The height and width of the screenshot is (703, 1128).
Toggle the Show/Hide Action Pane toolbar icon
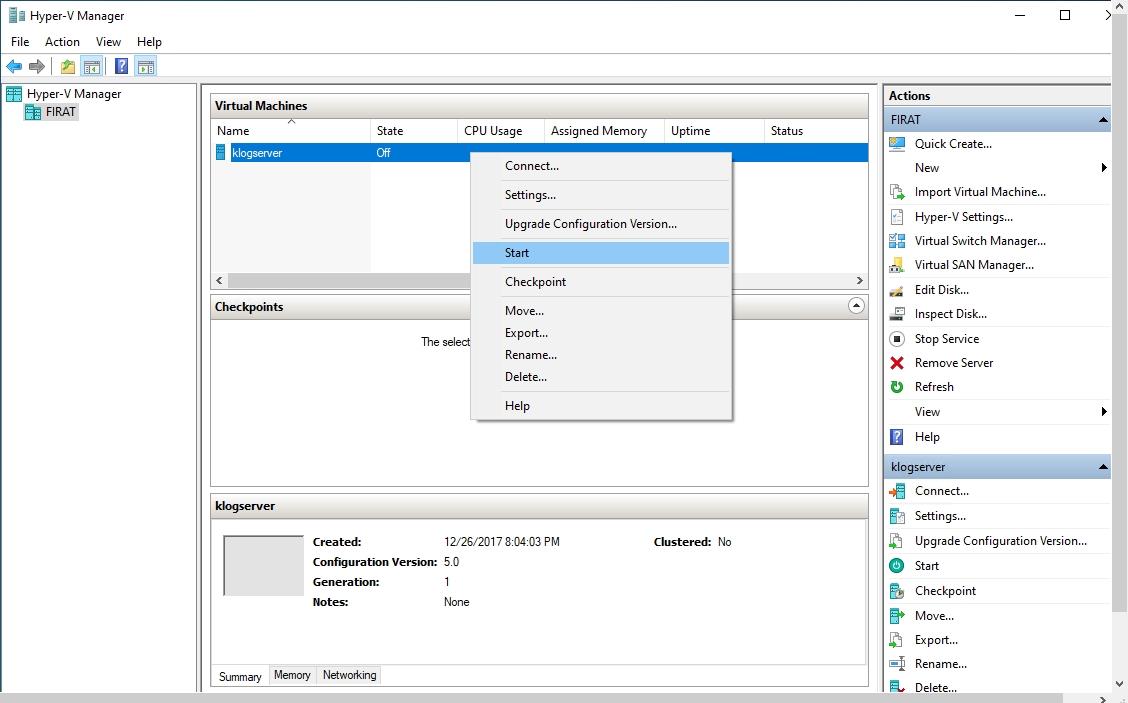pos(145,67)
